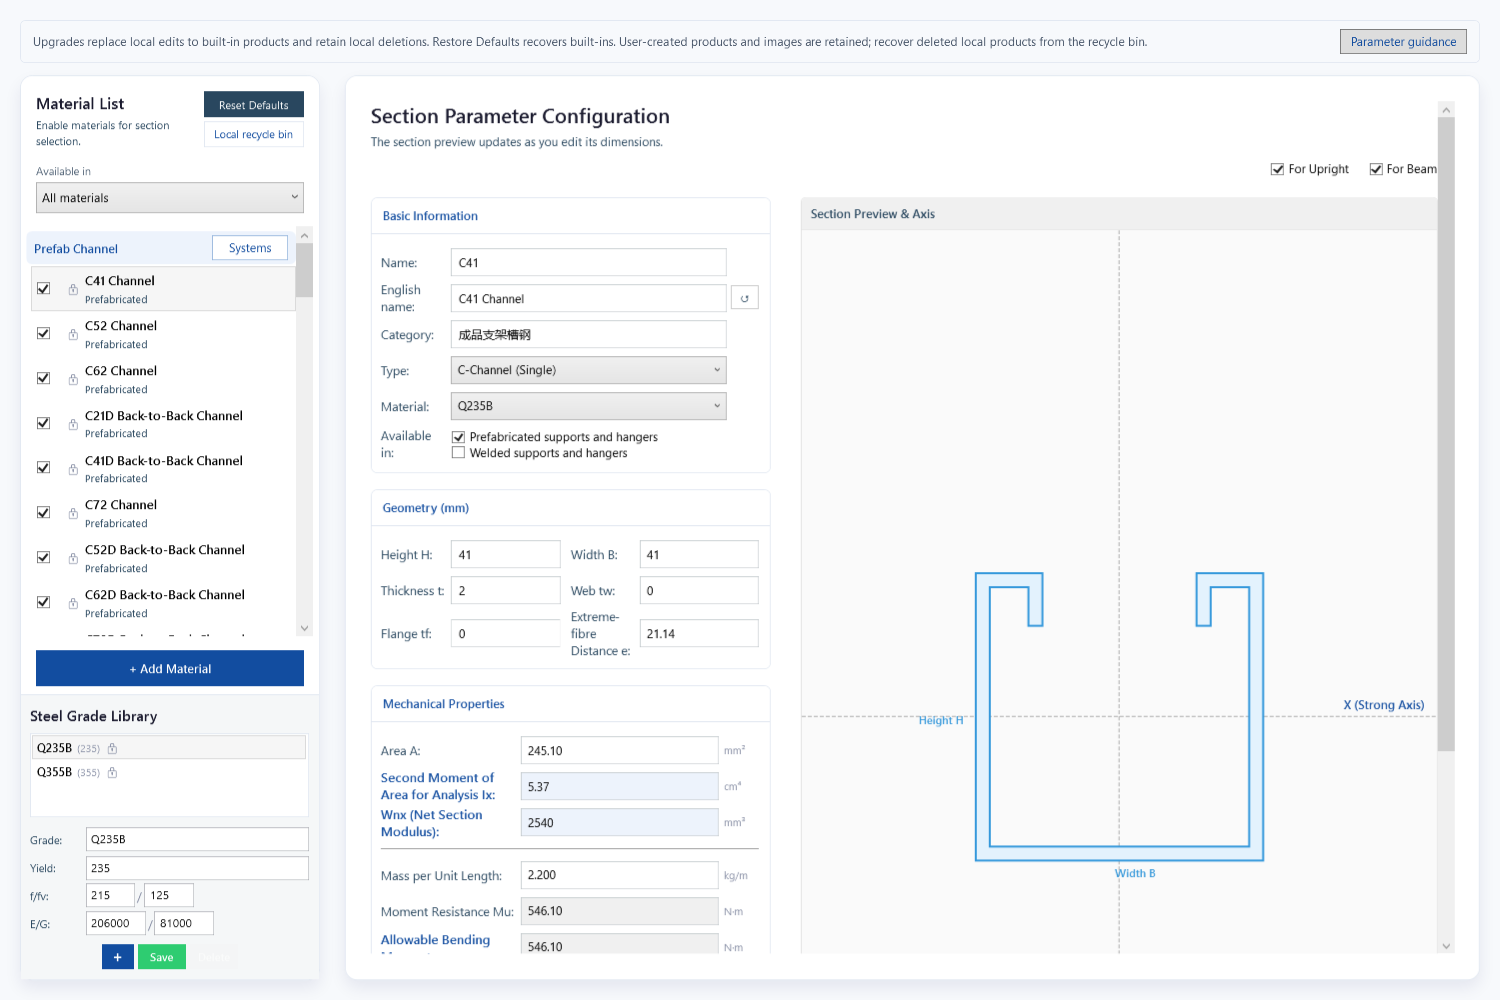
Task: Click the material list scrollbar thumb
Action: coord(305,270)
